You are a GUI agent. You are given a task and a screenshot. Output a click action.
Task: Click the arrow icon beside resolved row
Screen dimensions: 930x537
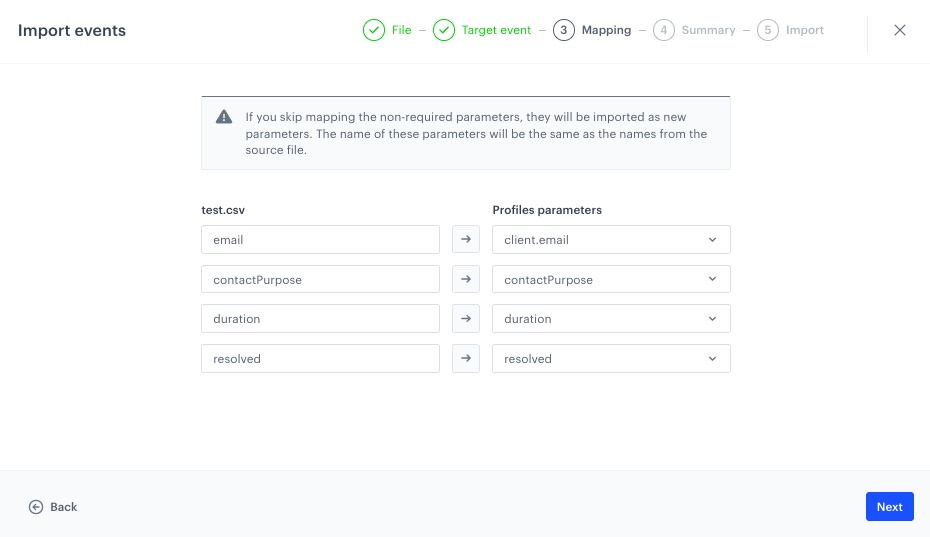[466, 359]
